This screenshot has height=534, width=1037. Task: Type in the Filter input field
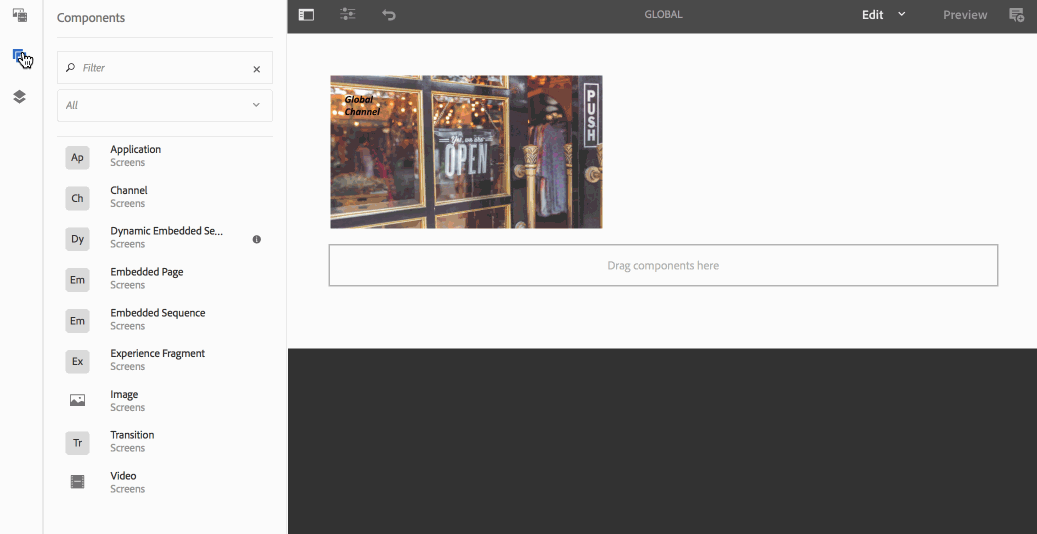coord(165,67)
